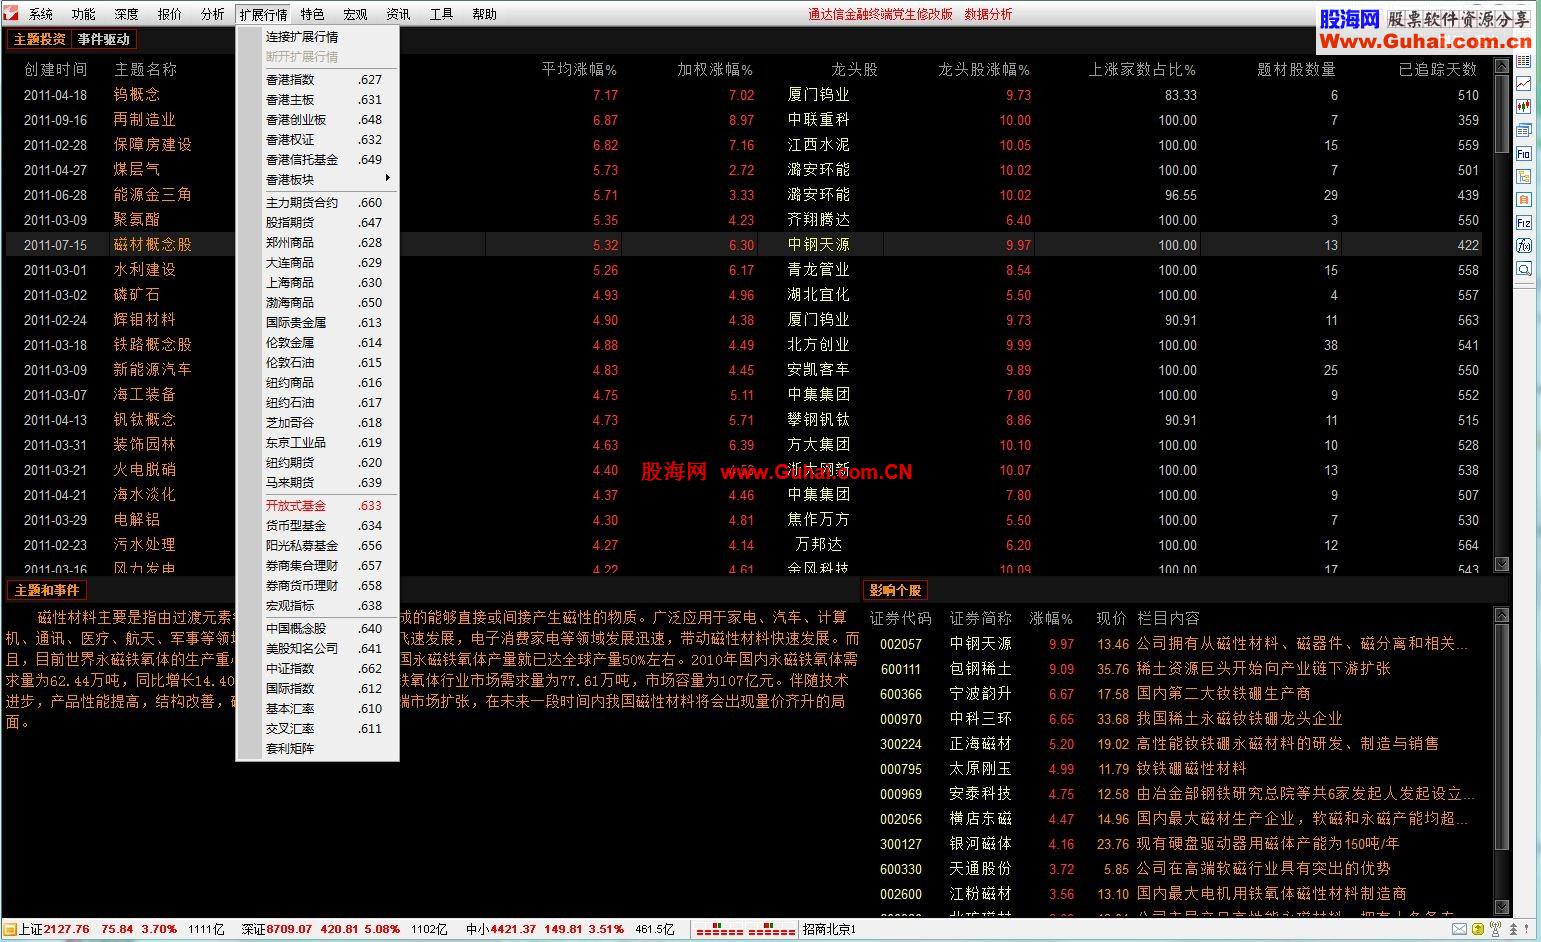
Task: Expand the 香港板块 submenu arrow
Action: pos(387,178)
